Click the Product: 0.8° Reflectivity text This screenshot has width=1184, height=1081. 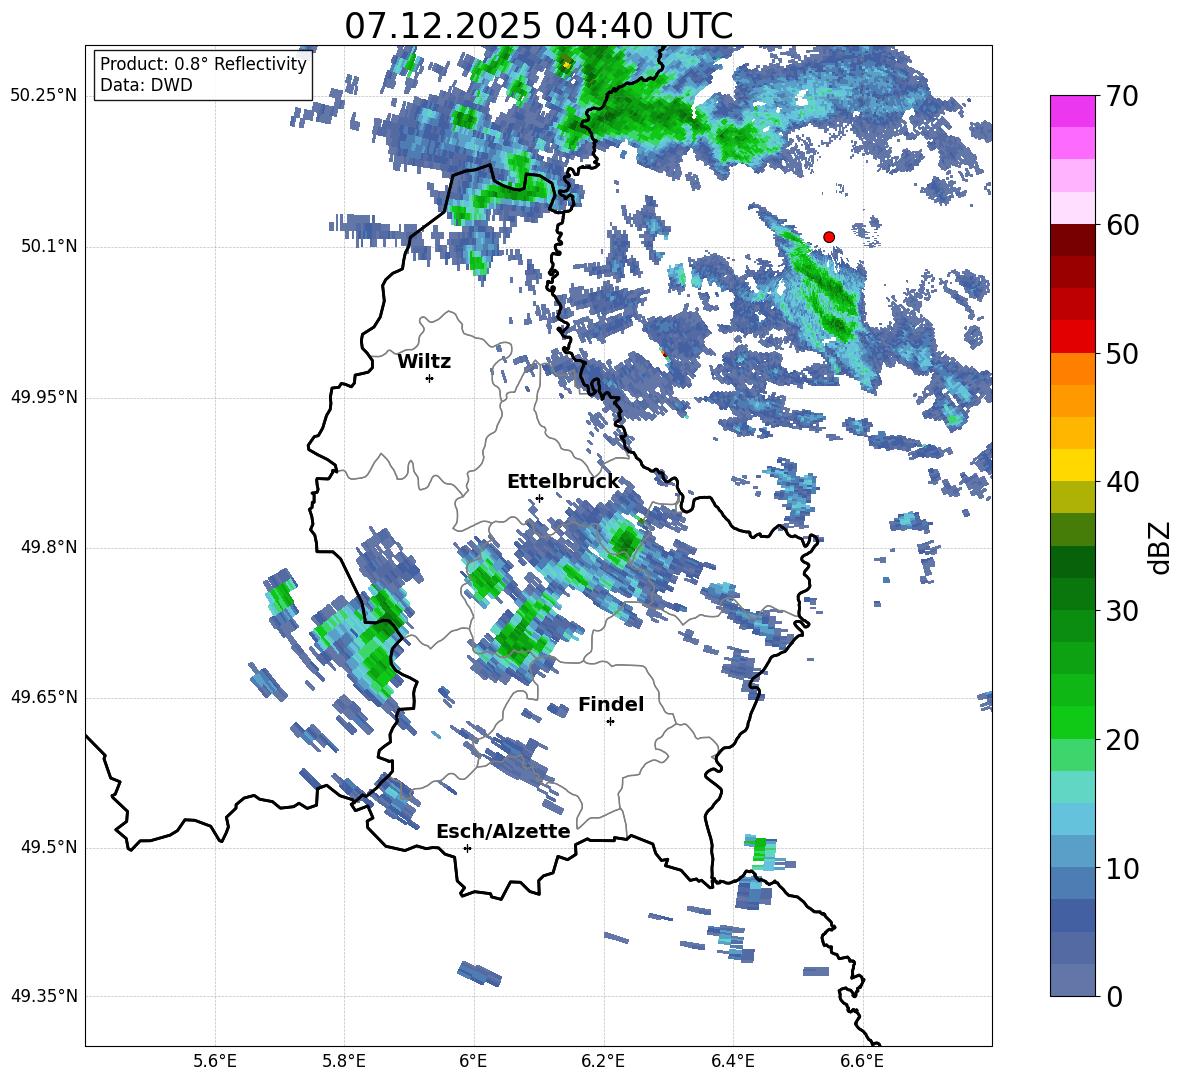(x=203, y=64)
